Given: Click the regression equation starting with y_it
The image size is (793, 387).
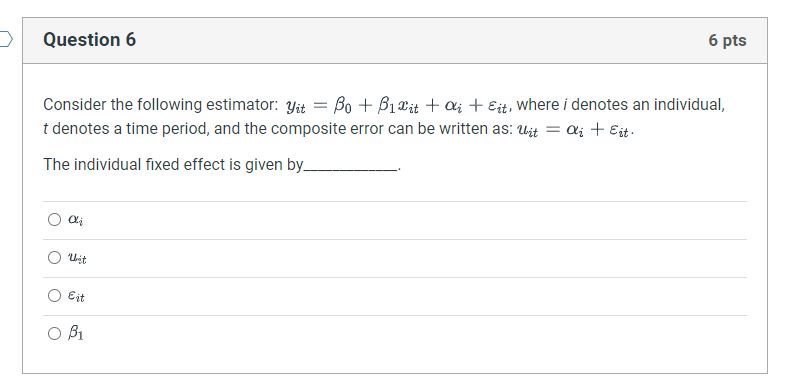Looking at the screenshot, I should coord(396,106).
